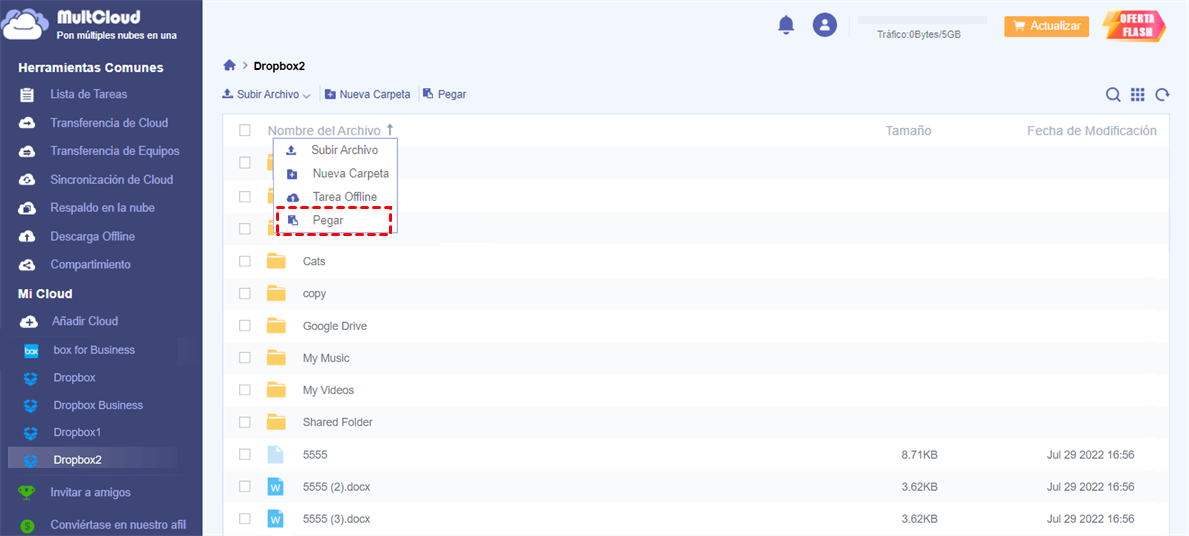Image resolution: width=1189 pixels, height=536 pixels.
Task: Go to home via breadcrumb icon
Action: [229, 66]
